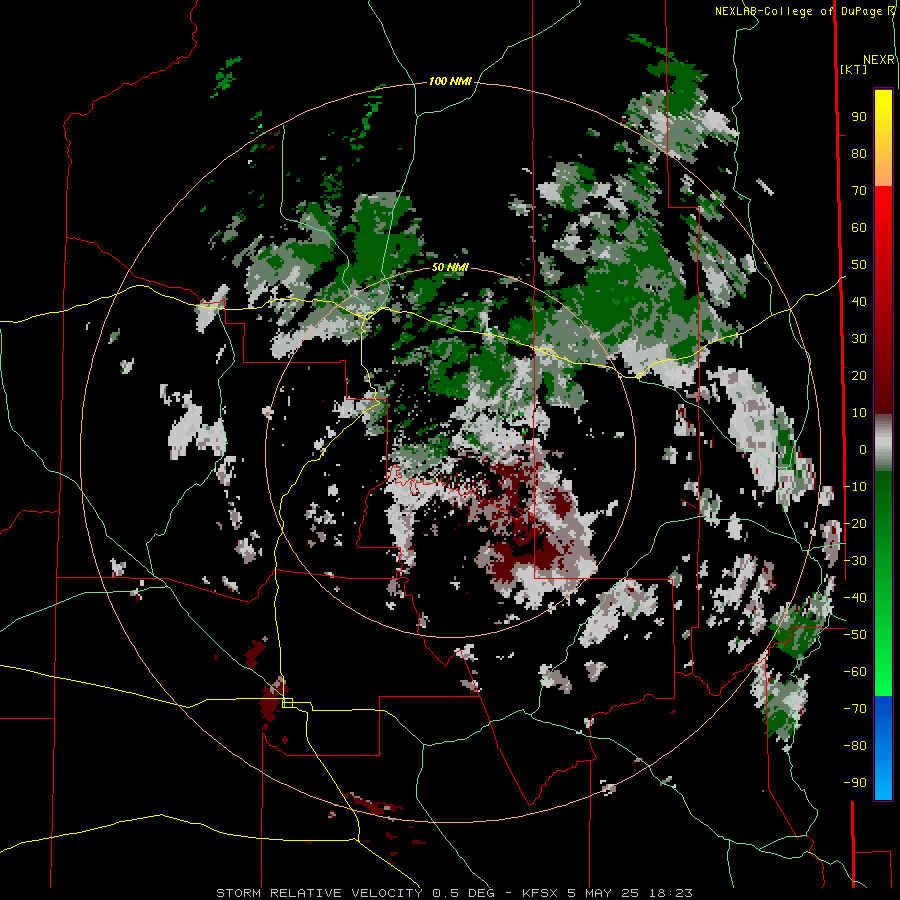Viewport: 900px width, 900px height.
Task: Click the "-40" value on the velocity scale
Action: click(x=855, y=598)
